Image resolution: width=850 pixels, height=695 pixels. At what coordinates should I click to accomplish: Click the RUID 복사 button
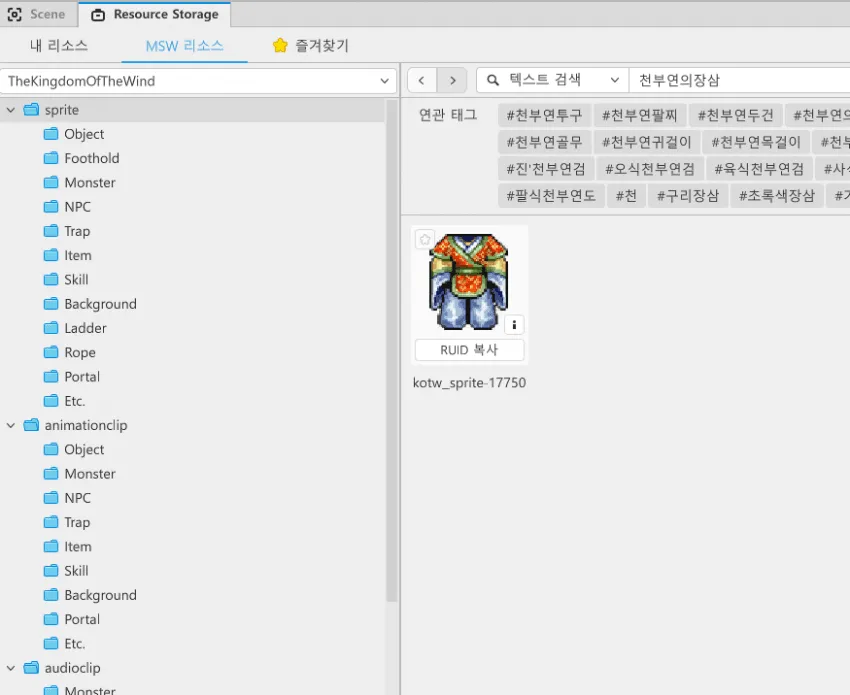click(x=469, y=350)
